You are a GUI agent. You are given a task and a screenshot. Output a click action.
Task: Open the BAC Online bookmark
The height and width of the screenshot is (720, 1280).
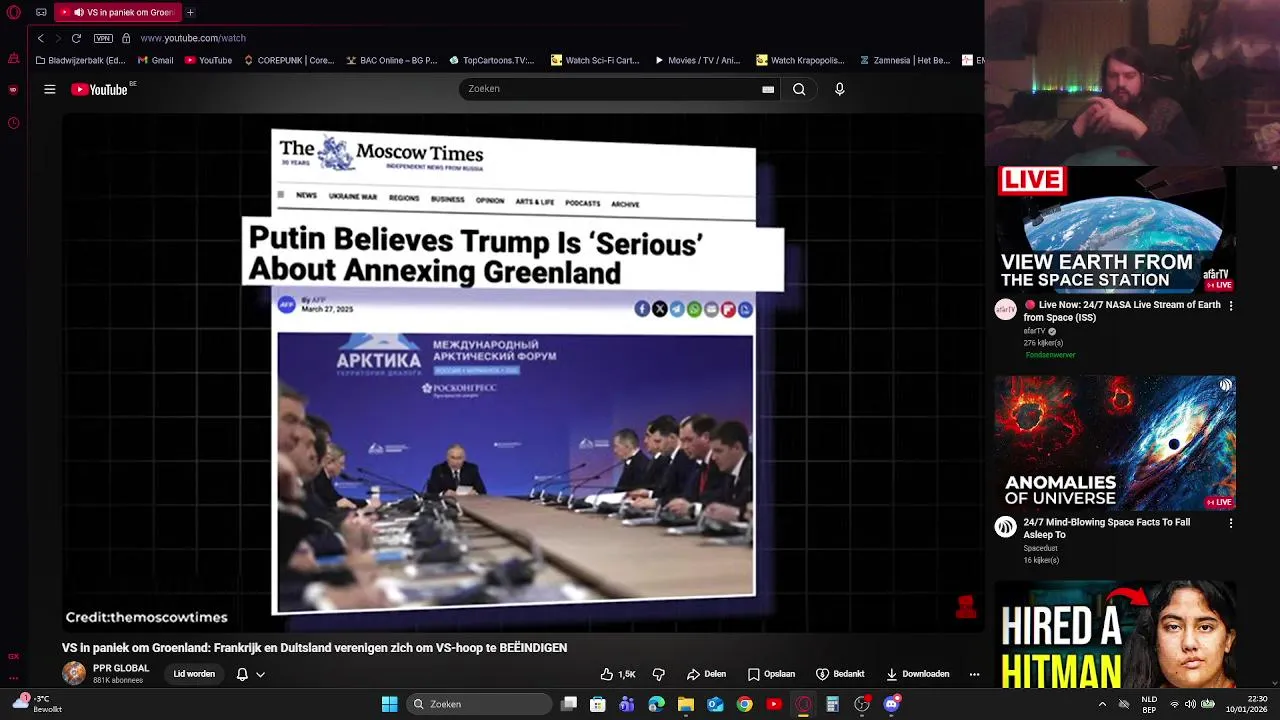point(392,60)
